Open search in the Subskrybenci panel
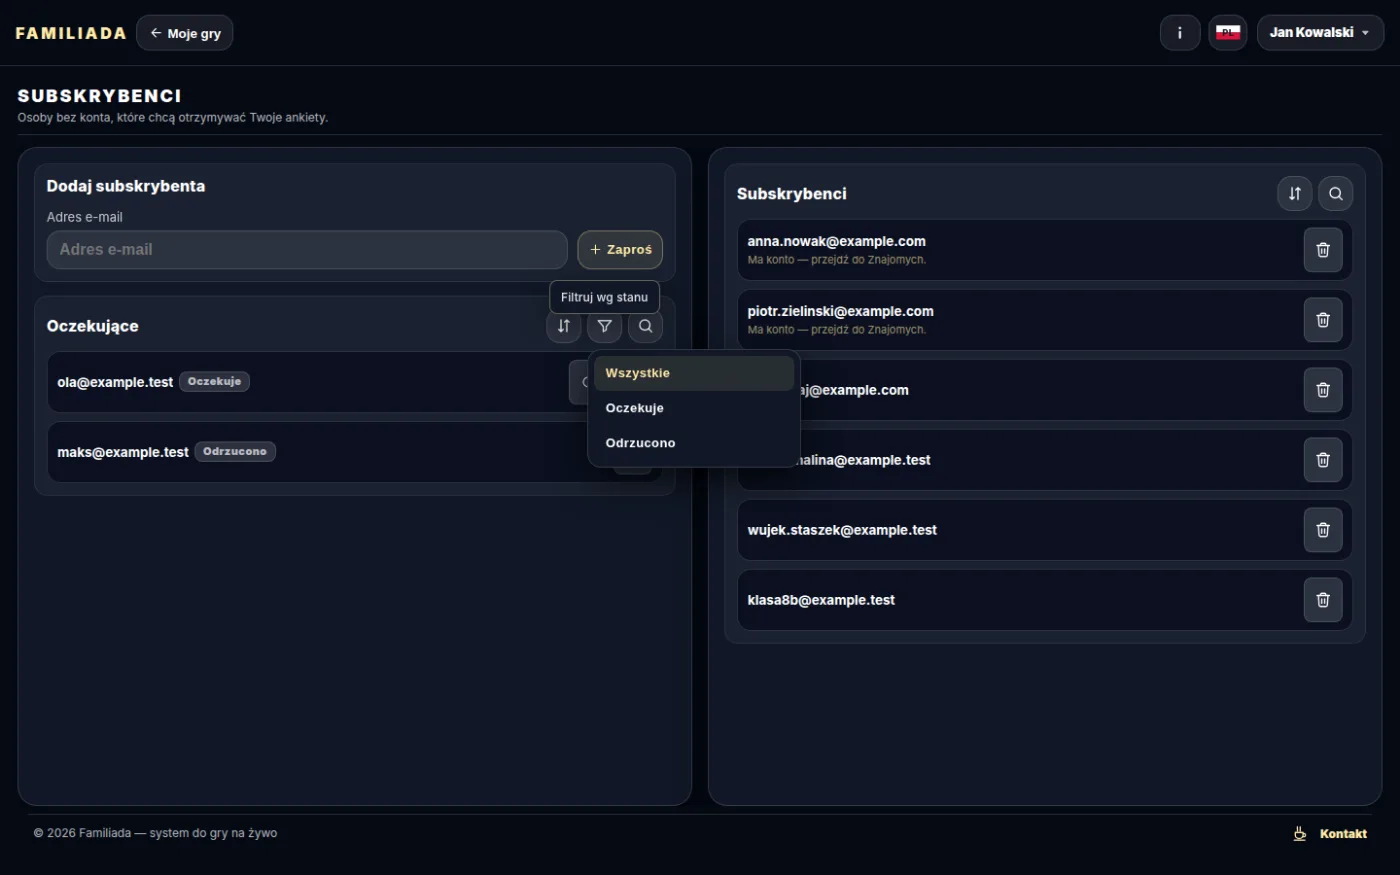This screenshot has height=875, width=1400. pyautogui.click(x=1336, y=194)
